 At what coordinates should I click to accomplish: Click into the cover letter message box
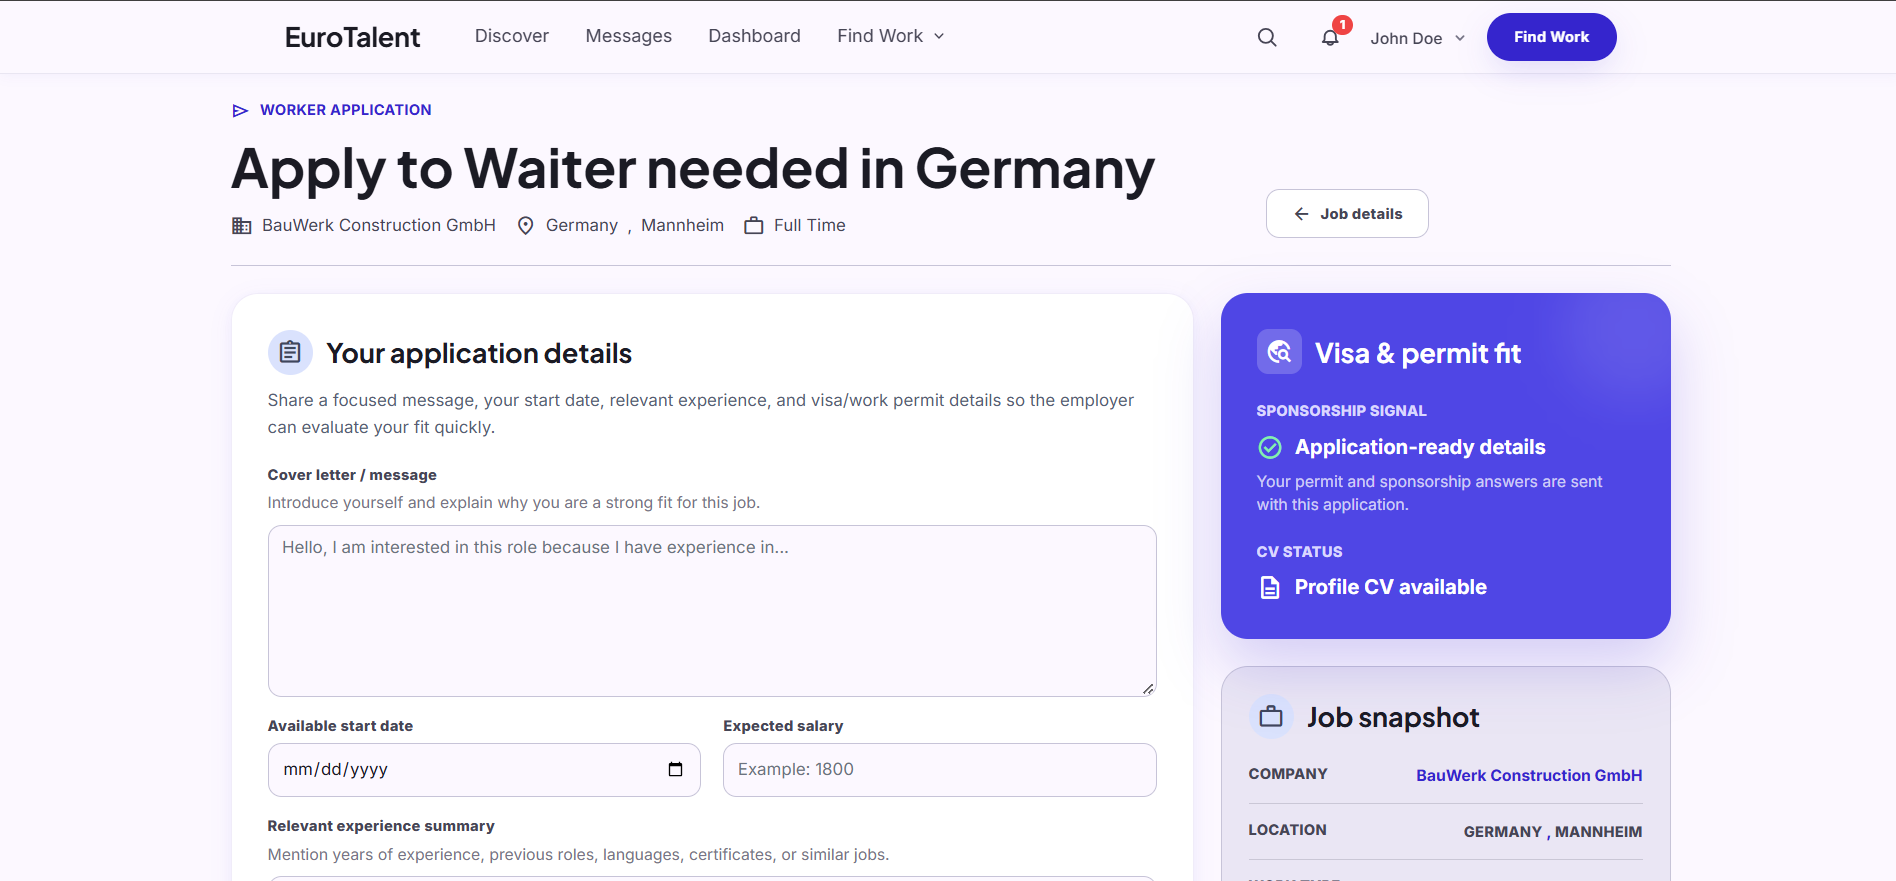click(712, 611)
